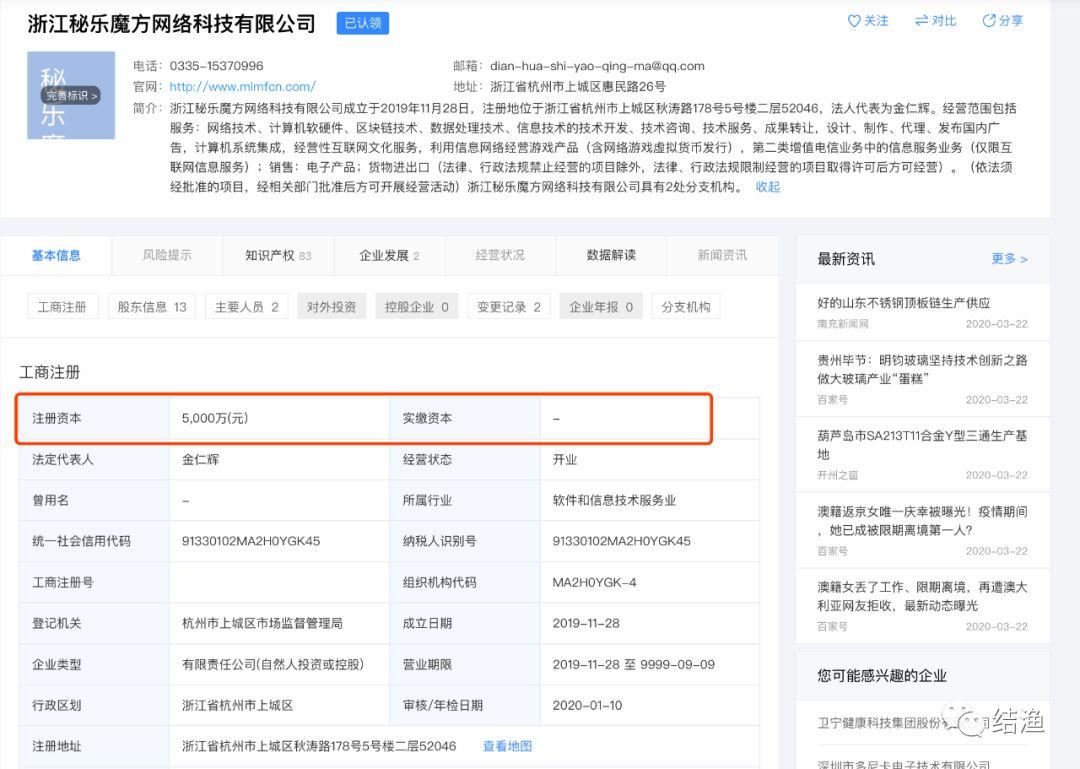Switch to the 知识产权 tab
Screen dimensions: 1080x769
point(277,255)
